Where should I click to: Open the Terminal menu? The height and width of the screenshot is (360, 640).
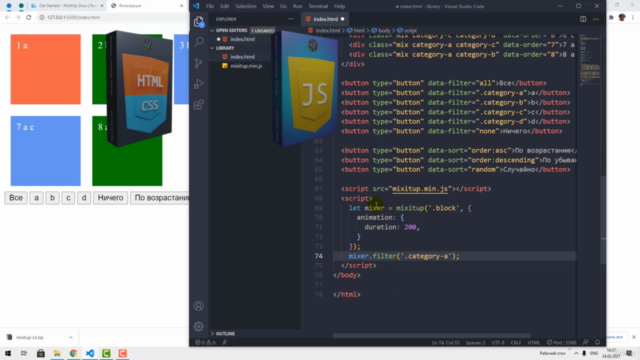pos(318,6)
